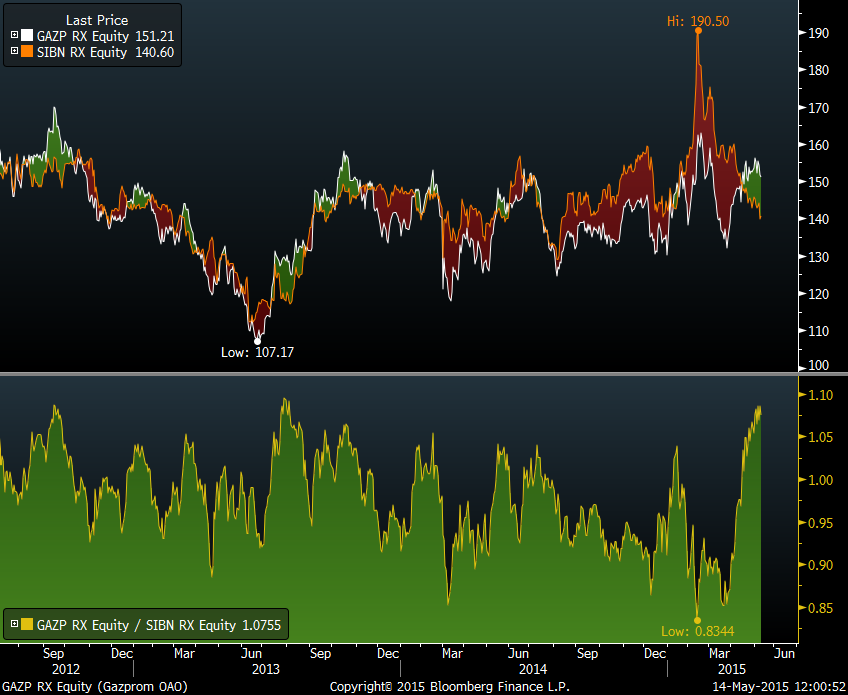848x695 pixels.
Task: Click the 'Hi: 190.50' annotation label
Action: tap(698, 21)
